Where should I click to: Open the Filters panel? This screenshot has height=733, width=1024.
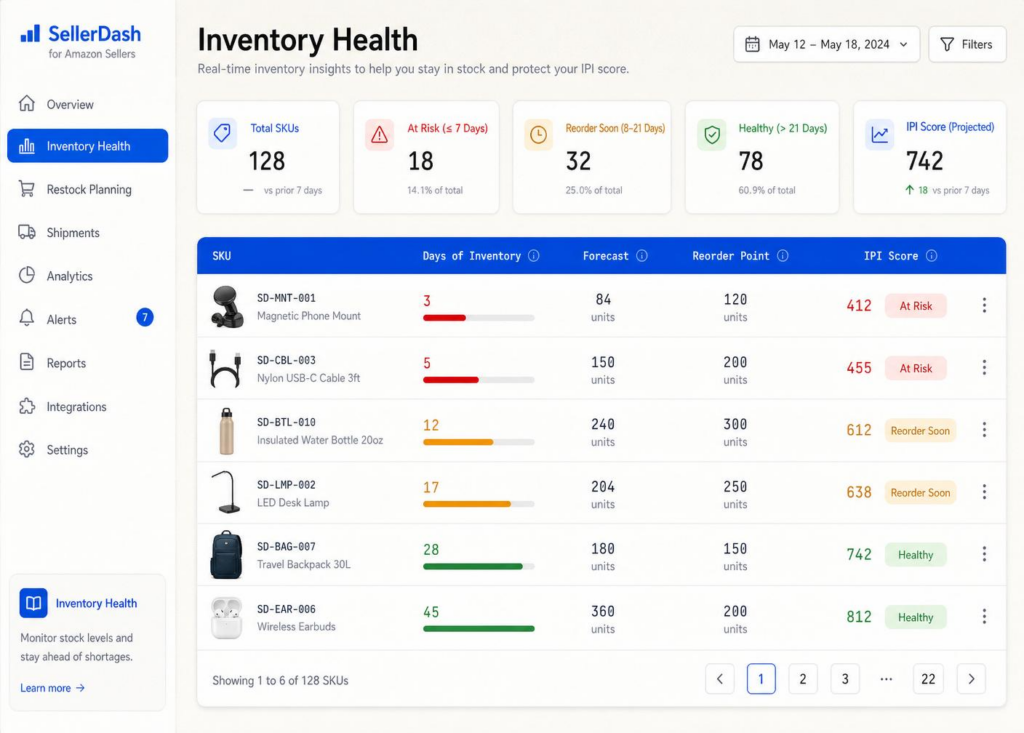(x=967, y=44)
